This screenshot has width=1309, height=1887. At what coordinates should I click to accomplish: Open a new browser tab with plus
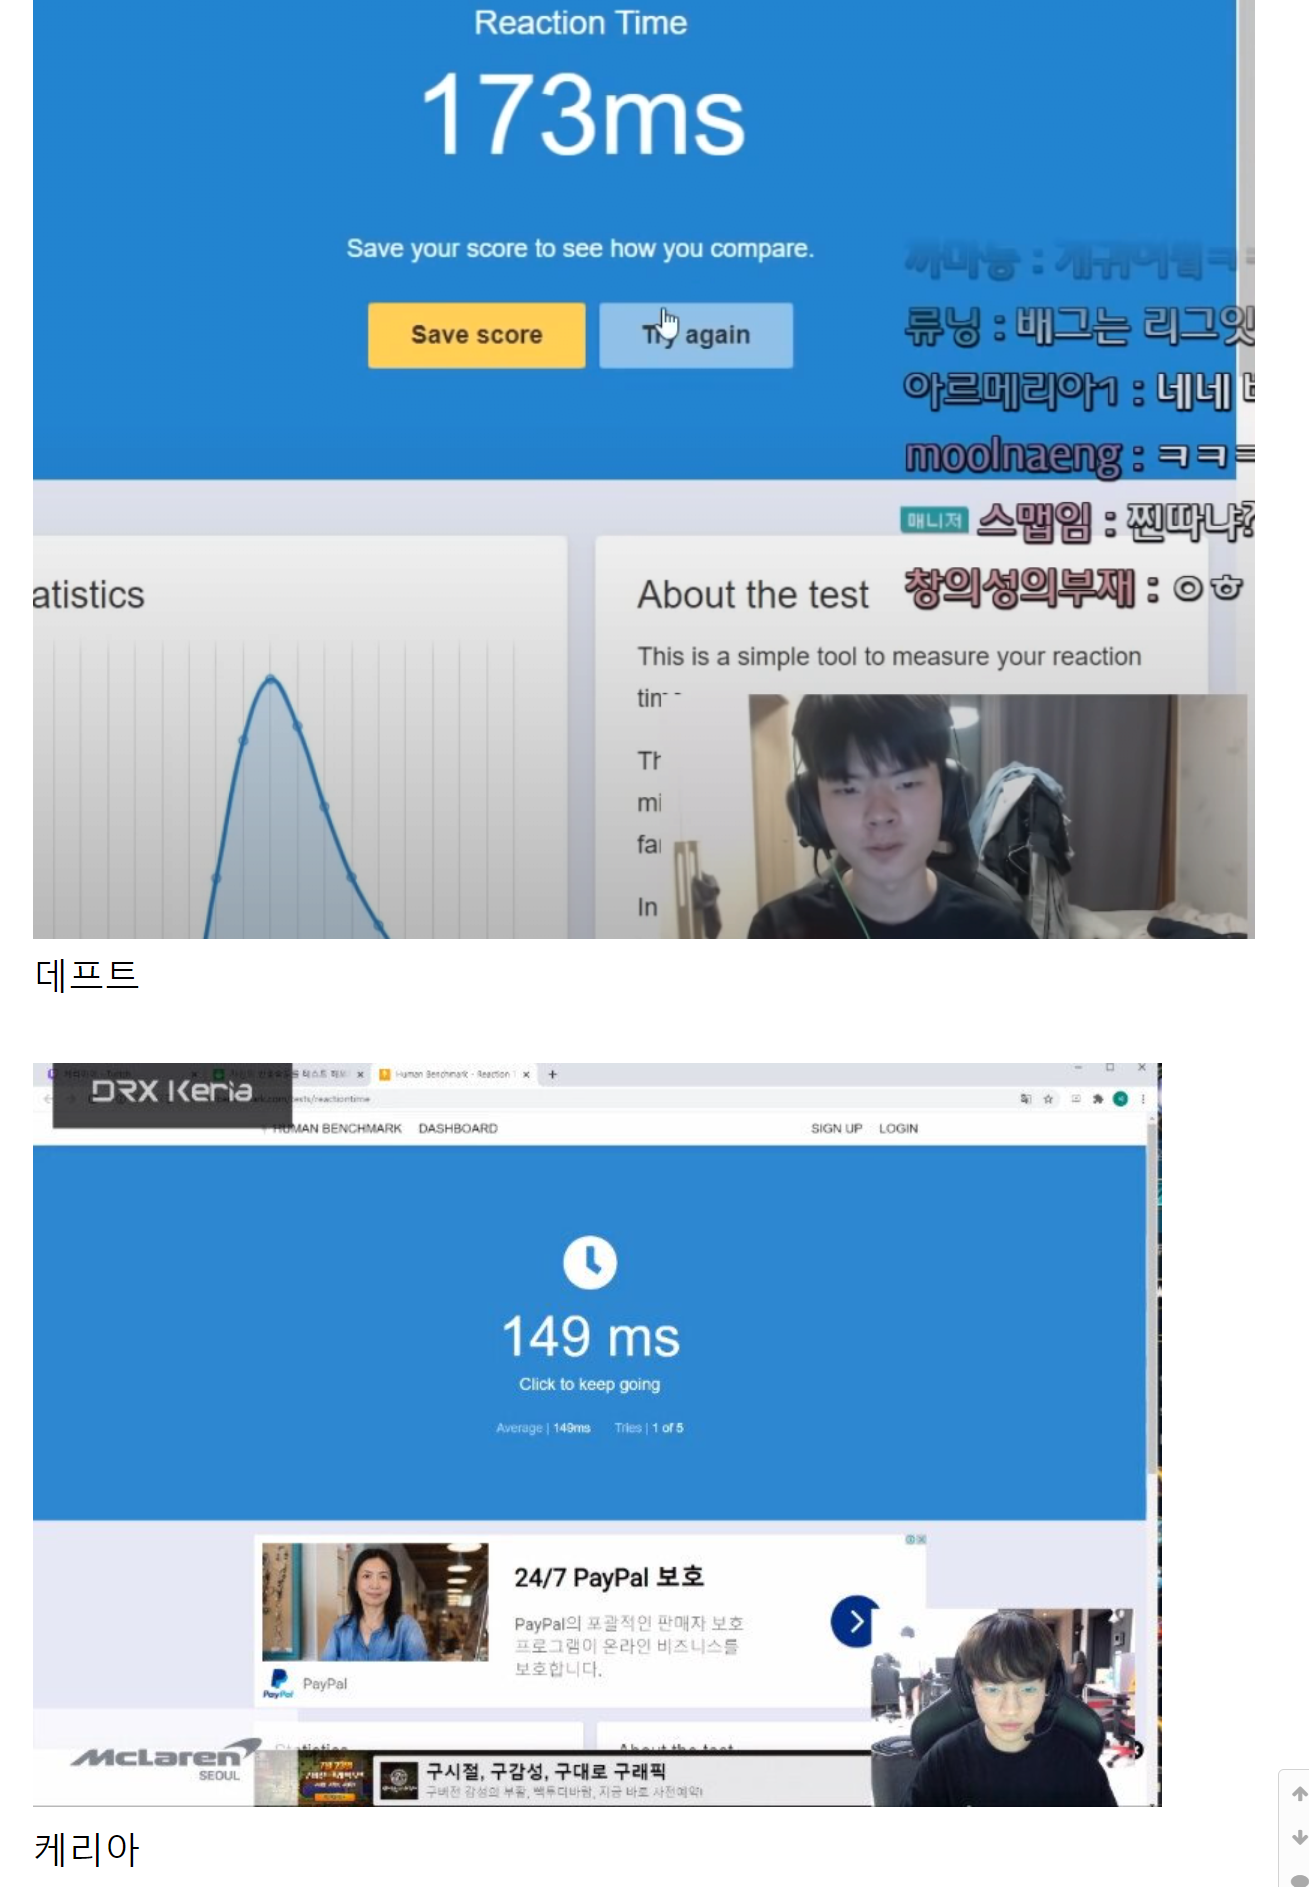click(x=552, y=1074)
